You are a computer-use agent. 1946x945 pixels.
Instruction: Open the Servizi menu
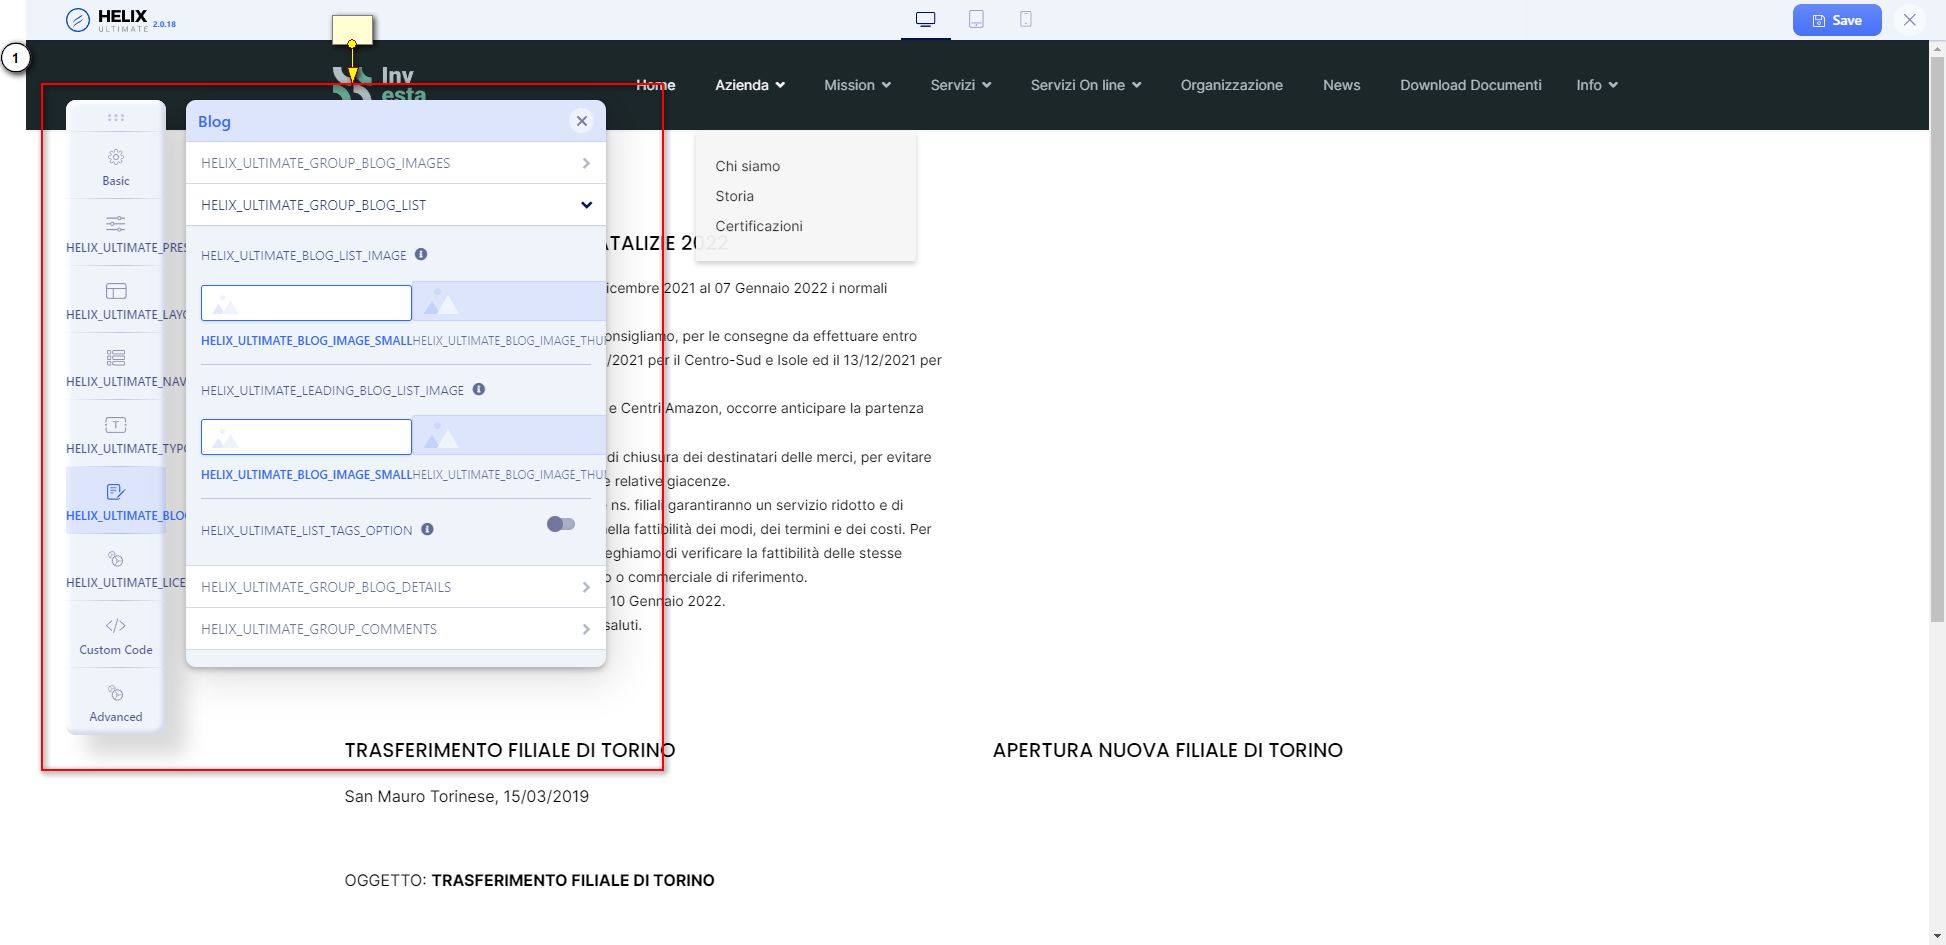(960, 85)
